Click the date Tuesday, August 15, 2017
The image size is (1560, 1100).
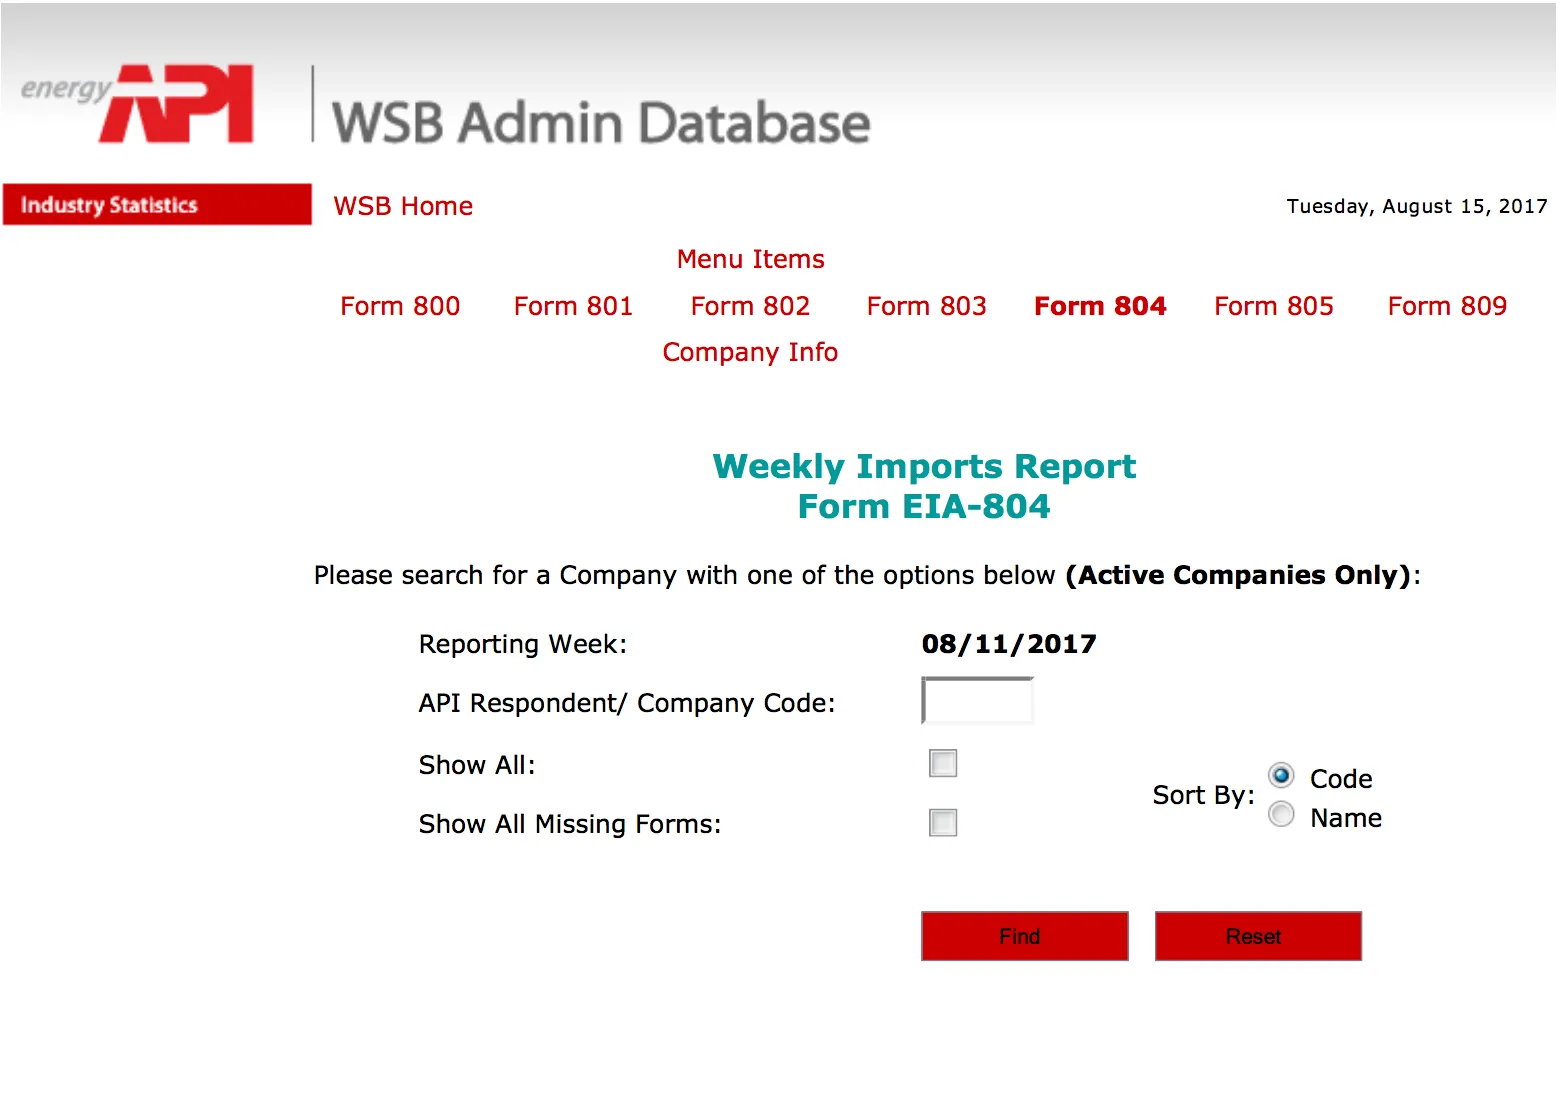1417,206
